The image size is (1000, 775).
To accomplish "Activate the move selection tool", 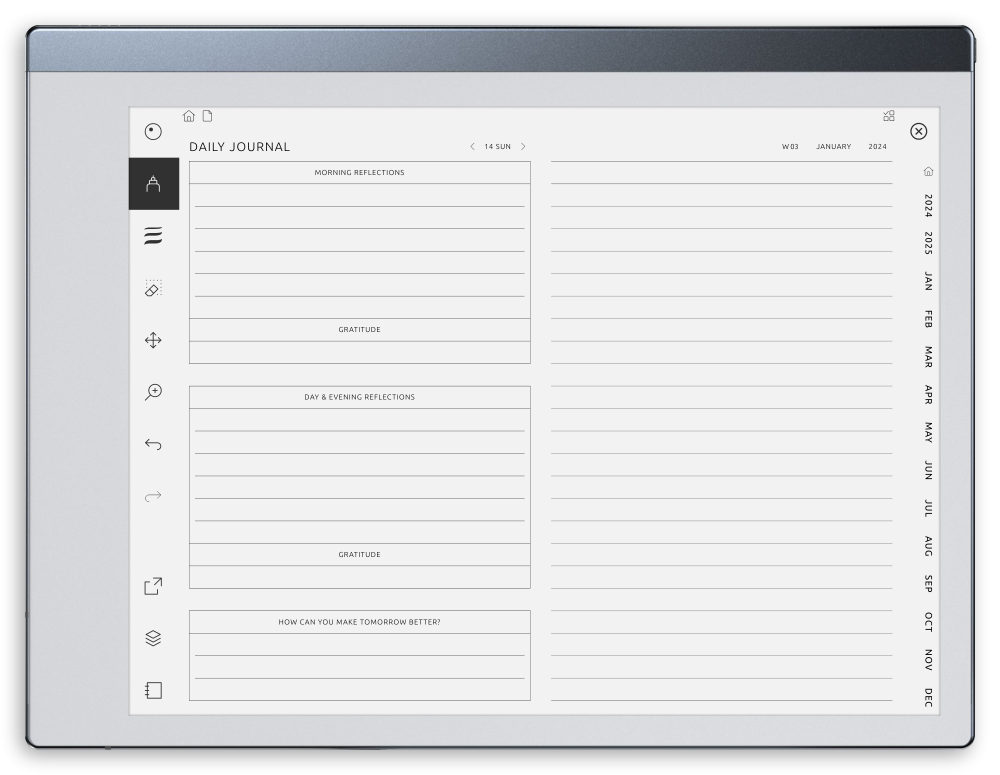I will (x=153, y=340).
